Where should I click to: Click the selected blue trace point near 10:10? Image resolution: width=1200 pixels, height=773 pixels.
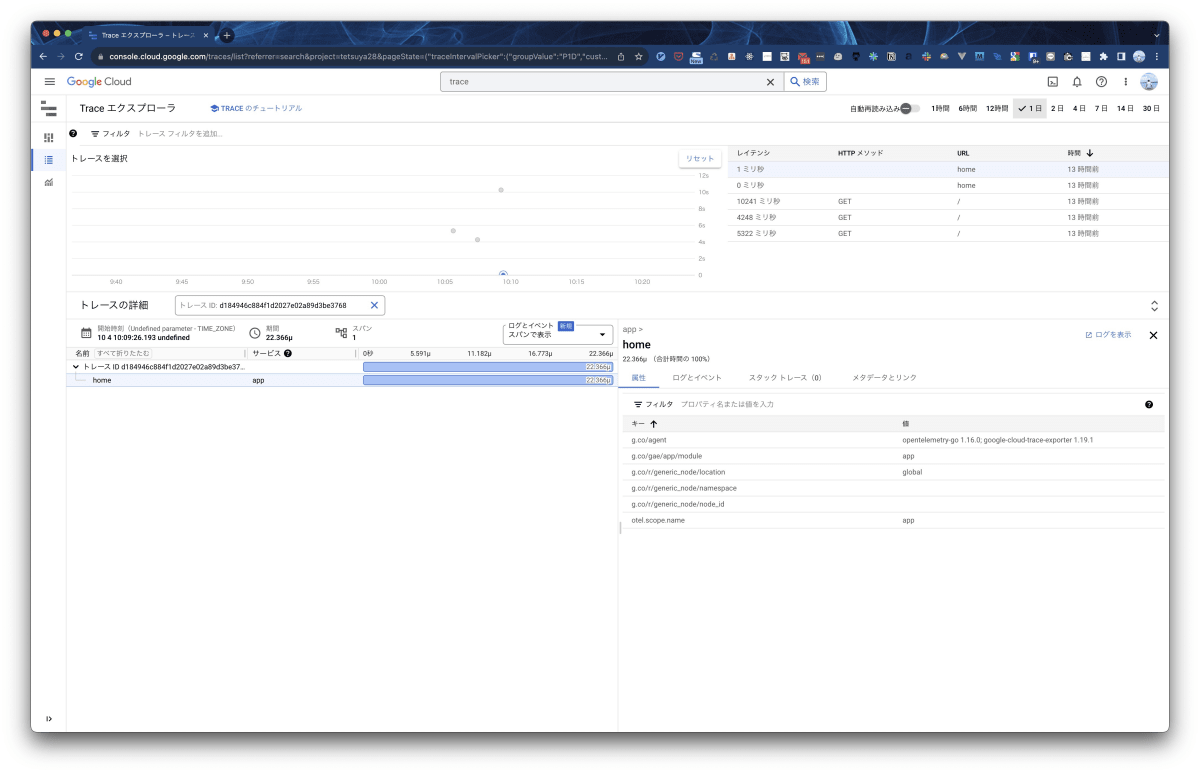[x=503, y=274]
